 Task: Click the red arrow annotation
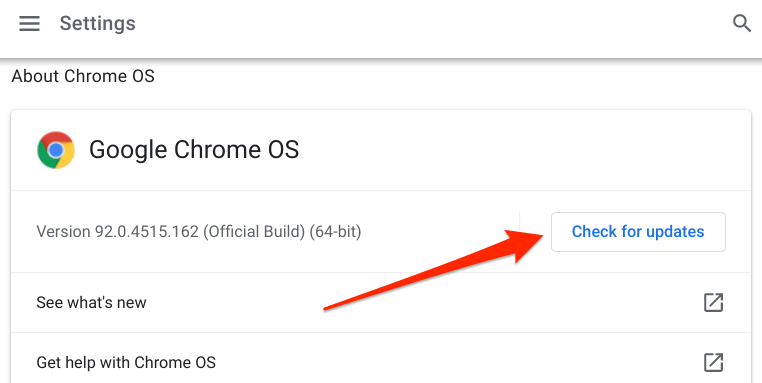coord(434,269)
